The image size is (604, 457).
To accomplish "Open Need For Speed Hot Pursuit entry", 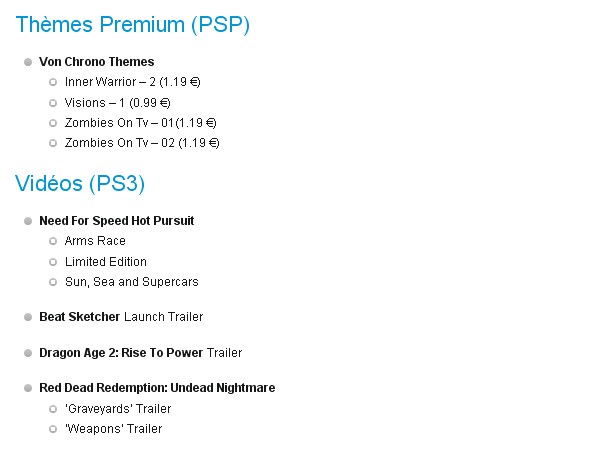I will point(117,221).
